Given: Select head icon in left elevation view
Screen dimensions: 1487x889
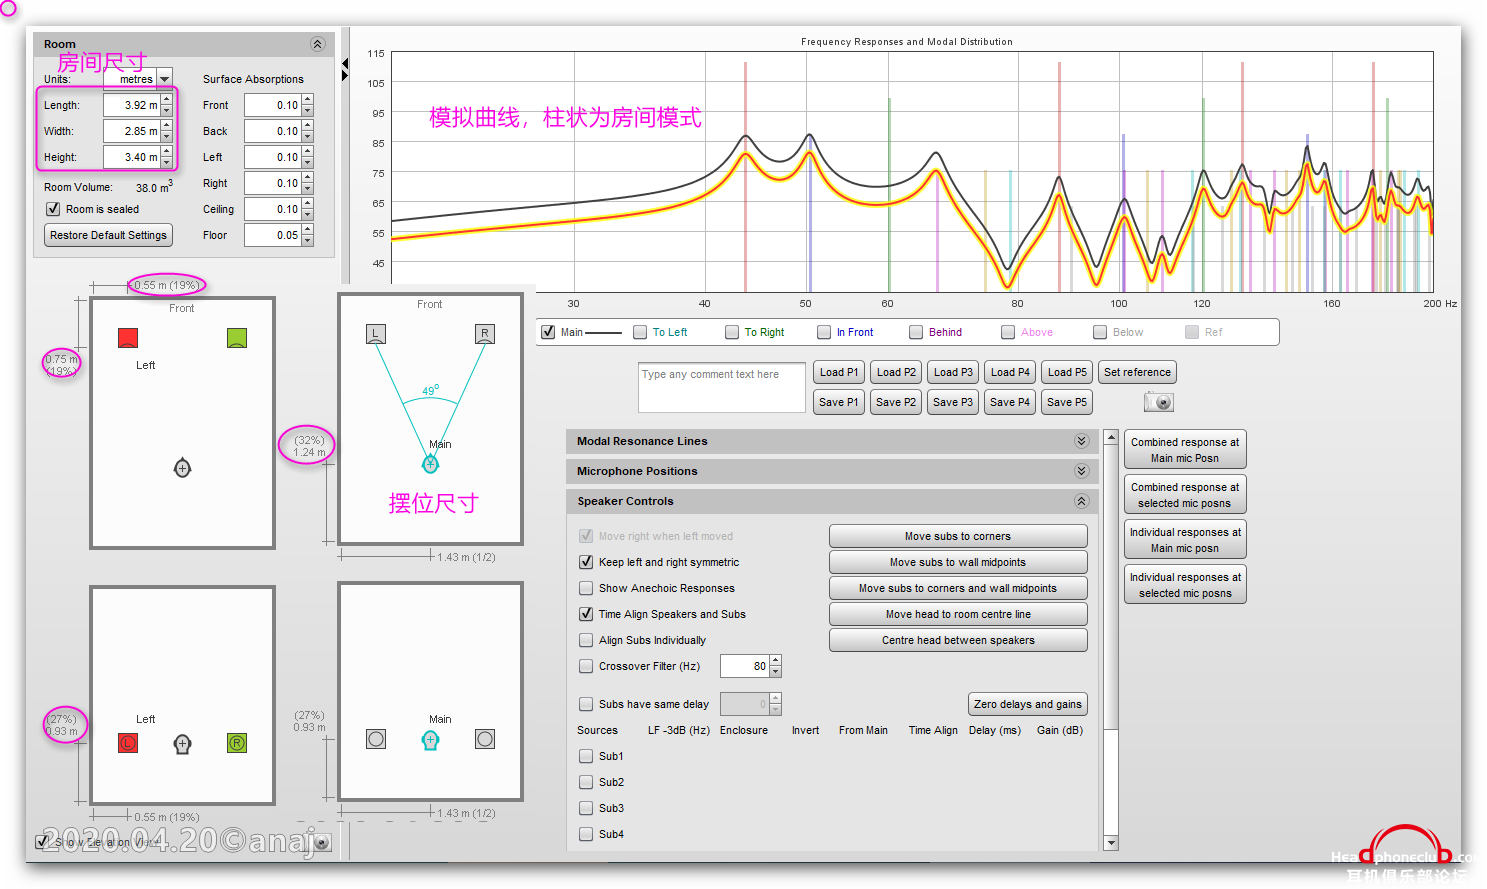Looking at the screenshot, I should (182, 743).
